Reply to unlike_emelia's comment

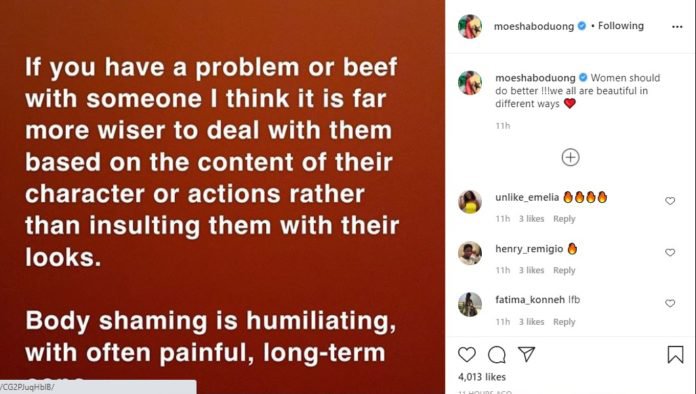(x=564, y=219)
